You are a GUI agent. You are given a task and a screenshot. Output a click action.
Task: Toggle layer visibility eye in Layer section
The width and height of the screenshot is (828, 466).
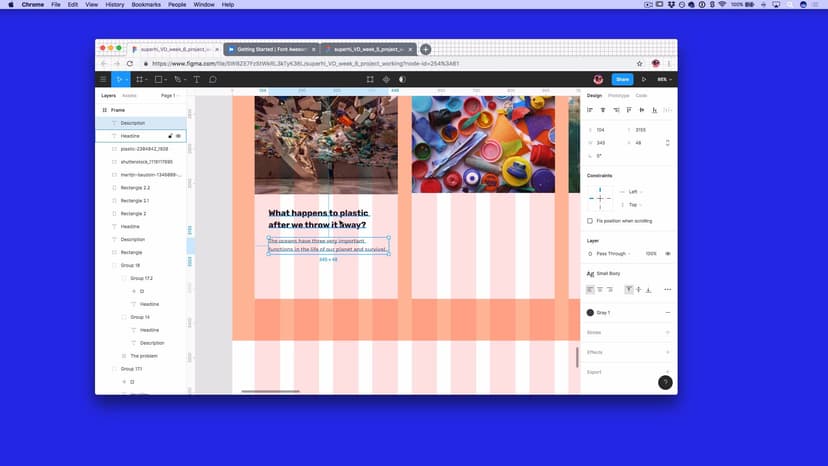(667, 254)
